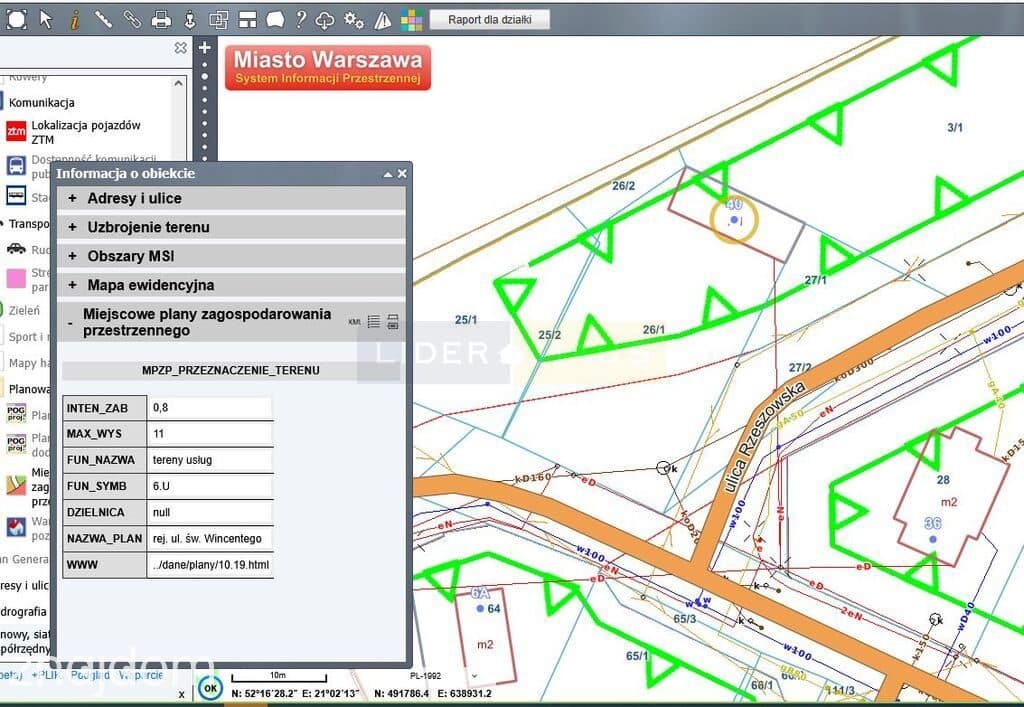Viewport: 1024px width, 707px height.
Task: Click the rej. ul. św. Wincentego value
Action: pos(210,539)
